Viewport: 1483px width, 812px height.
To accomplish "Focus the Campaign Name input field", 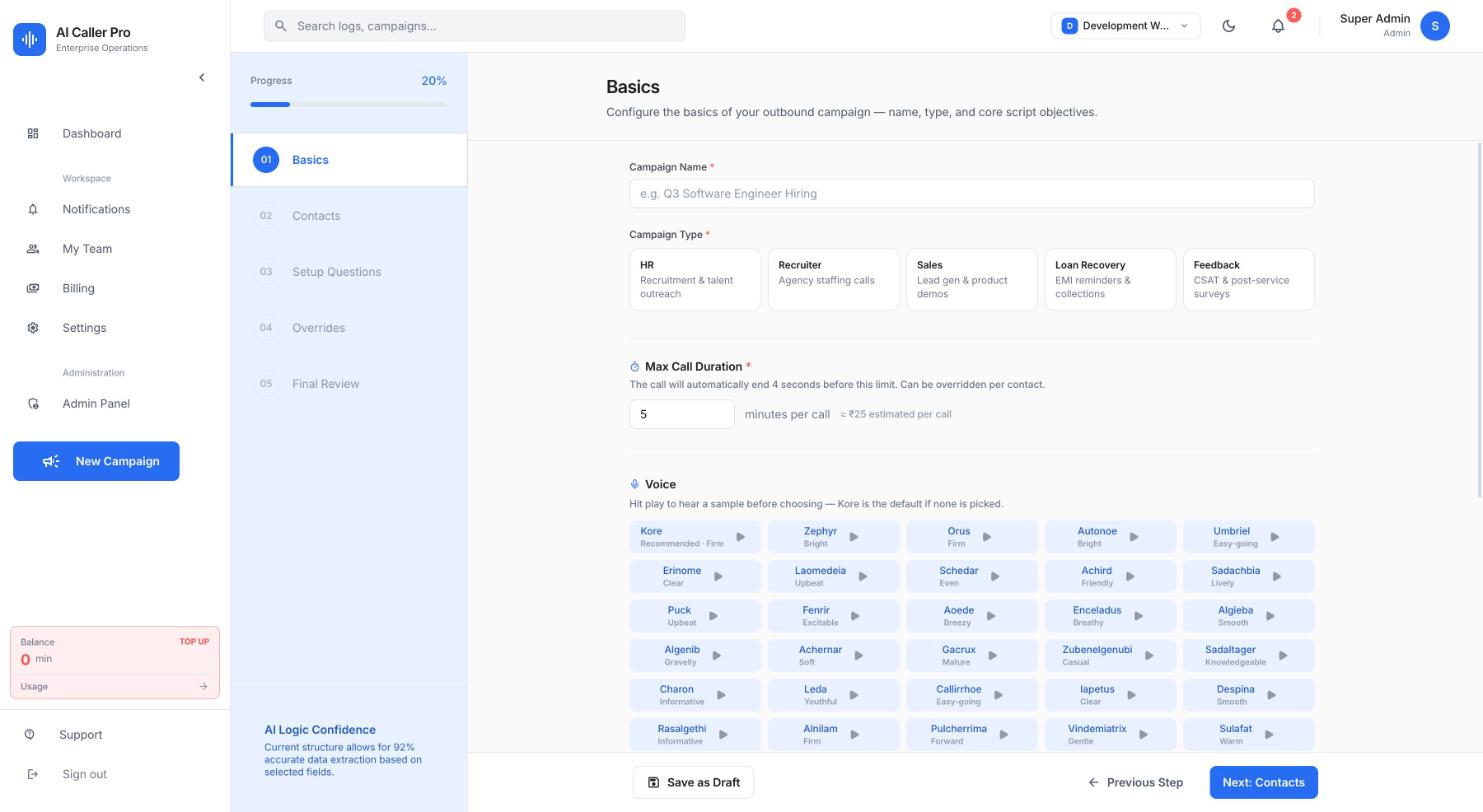I will click(x=971, y=194).
